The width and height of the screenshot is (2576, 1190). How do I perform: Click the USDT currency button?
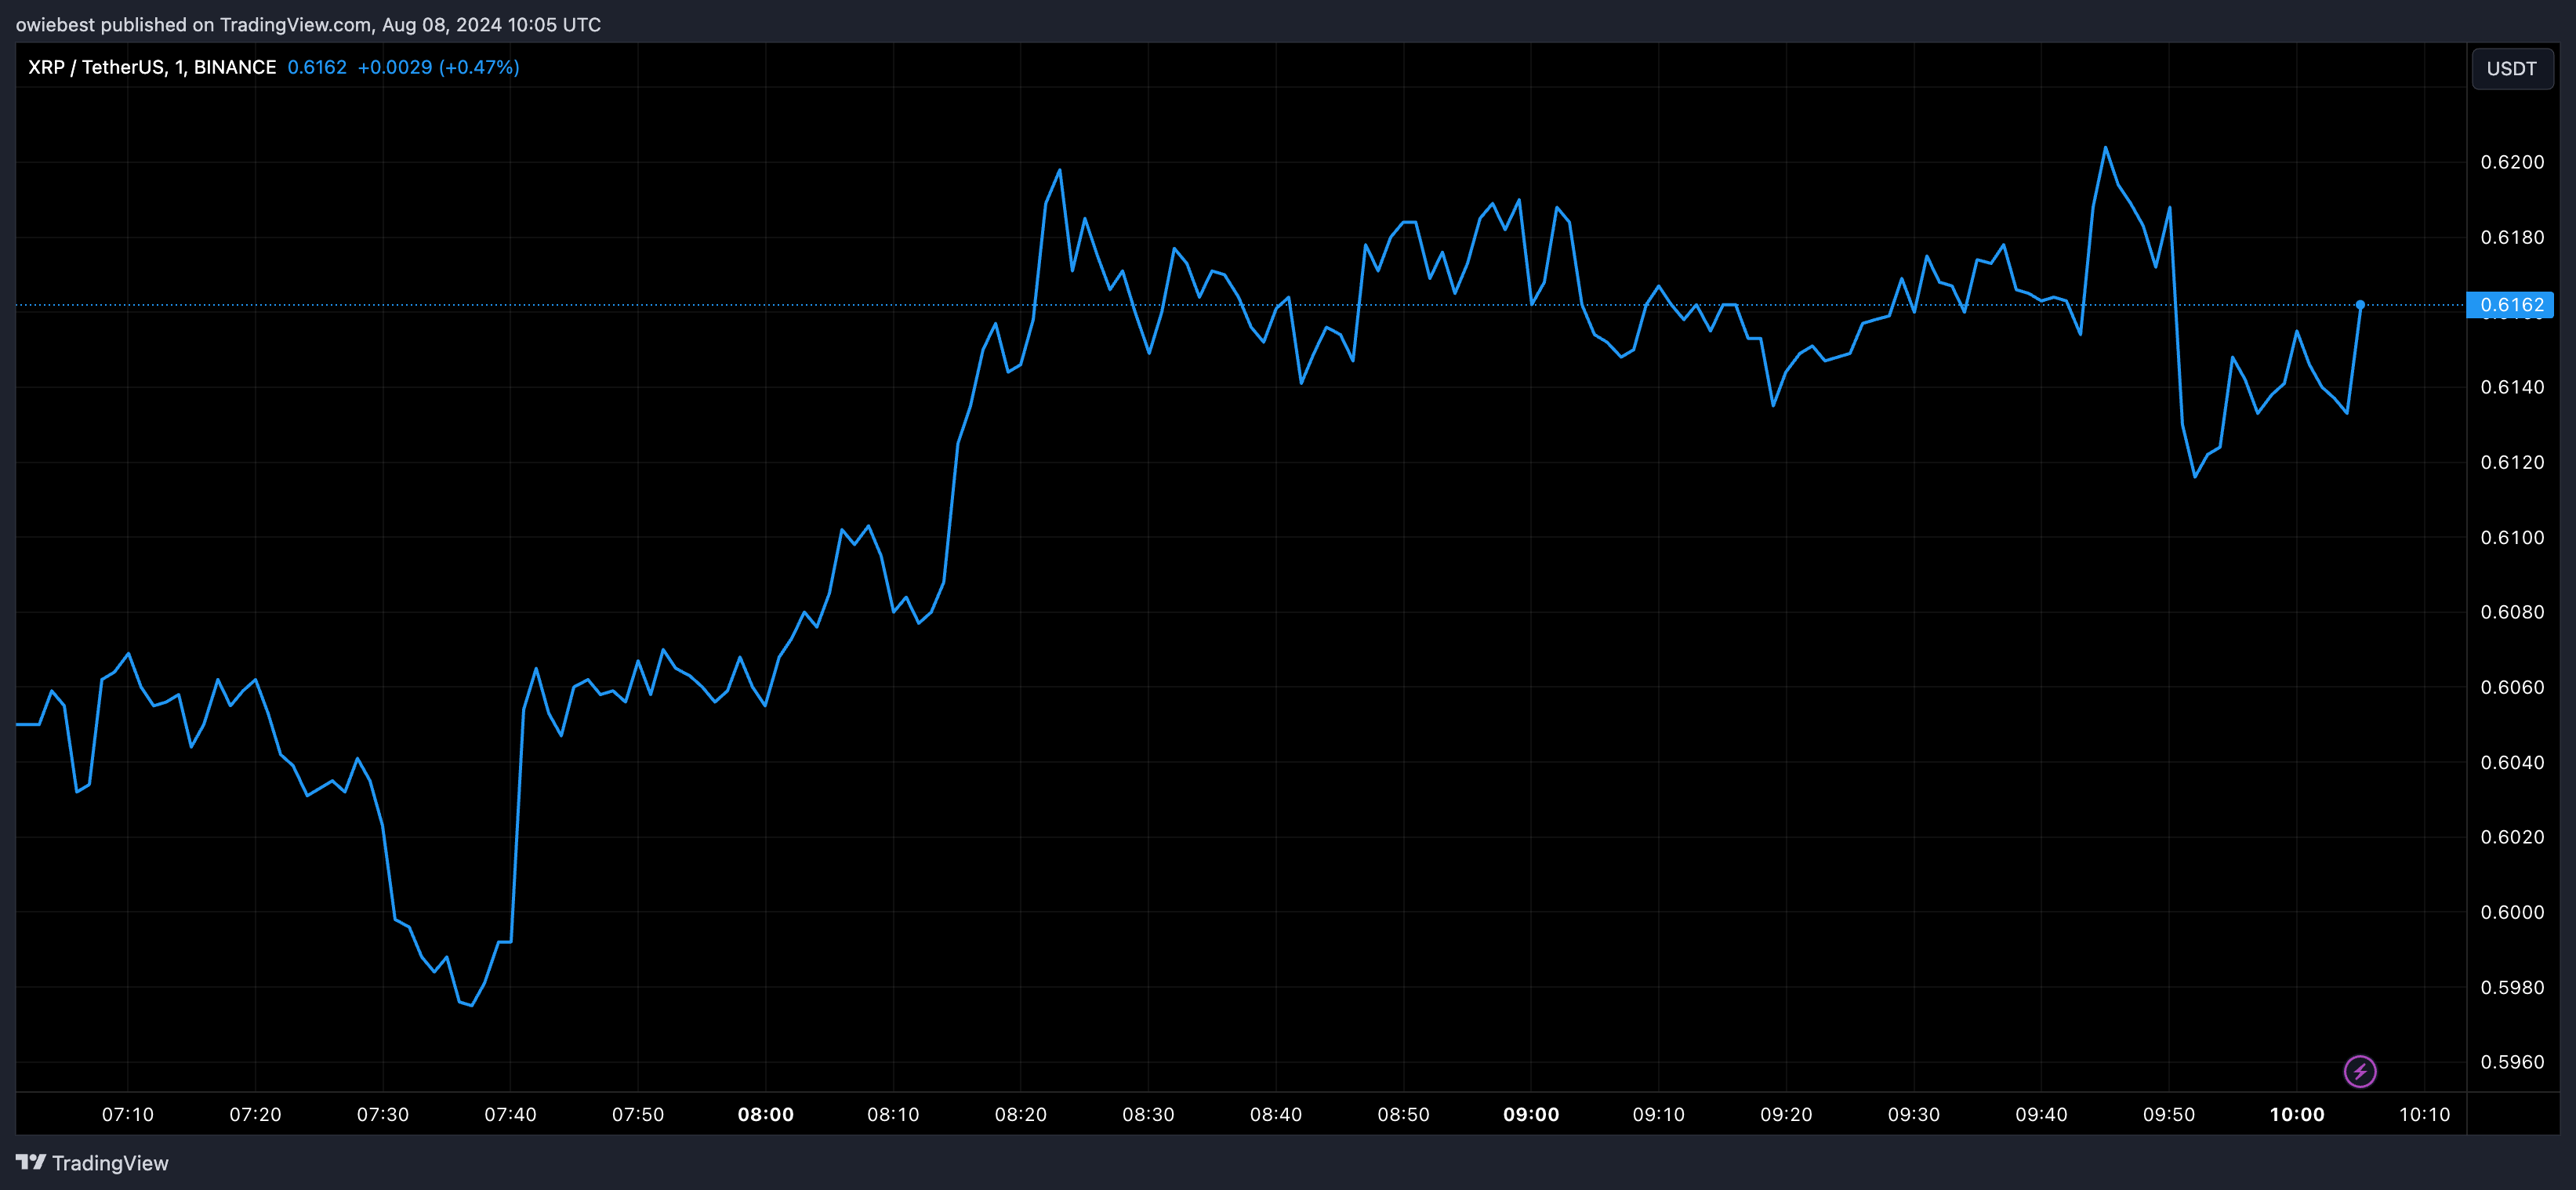tap(2511, 69)
